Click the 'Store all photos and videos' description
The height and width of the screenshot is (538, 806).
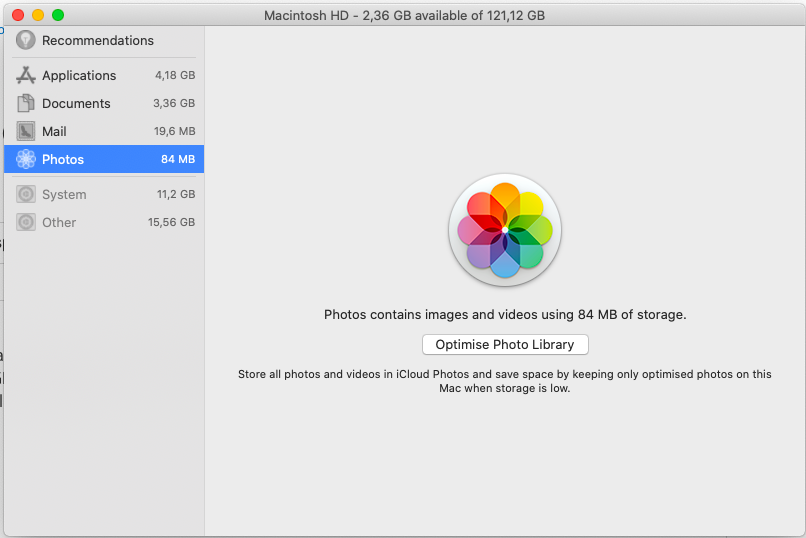point(505,381)
